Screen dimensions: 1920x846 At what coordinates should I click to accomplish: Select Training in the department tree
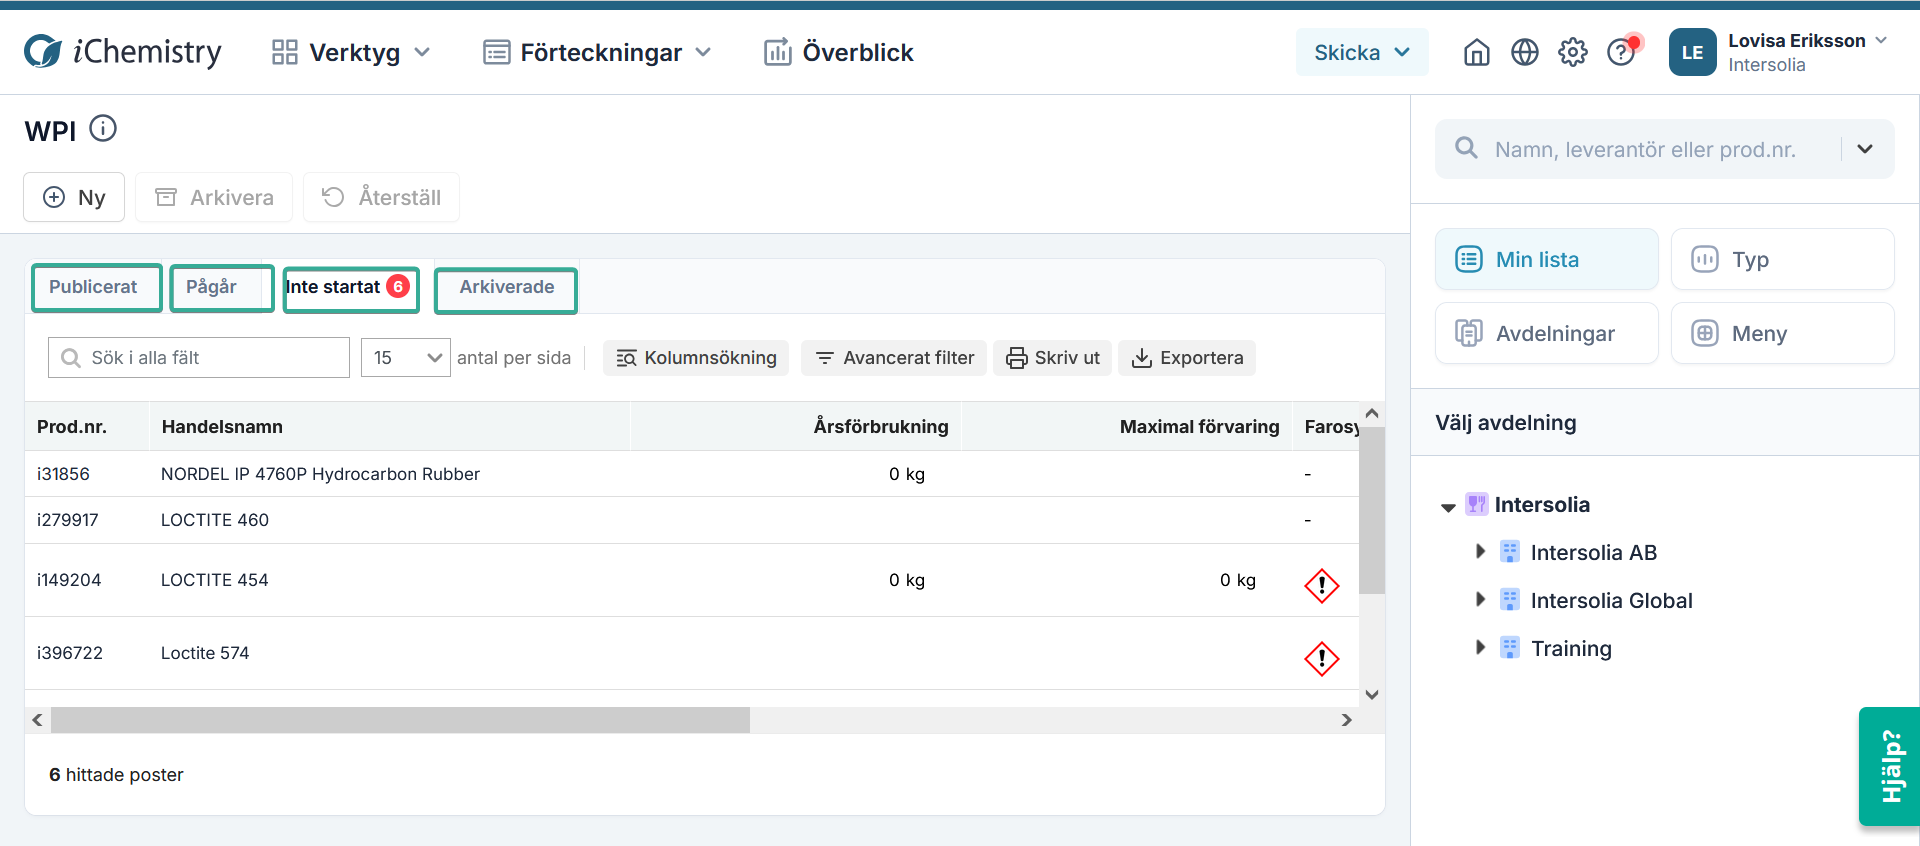click(1571, 648)
